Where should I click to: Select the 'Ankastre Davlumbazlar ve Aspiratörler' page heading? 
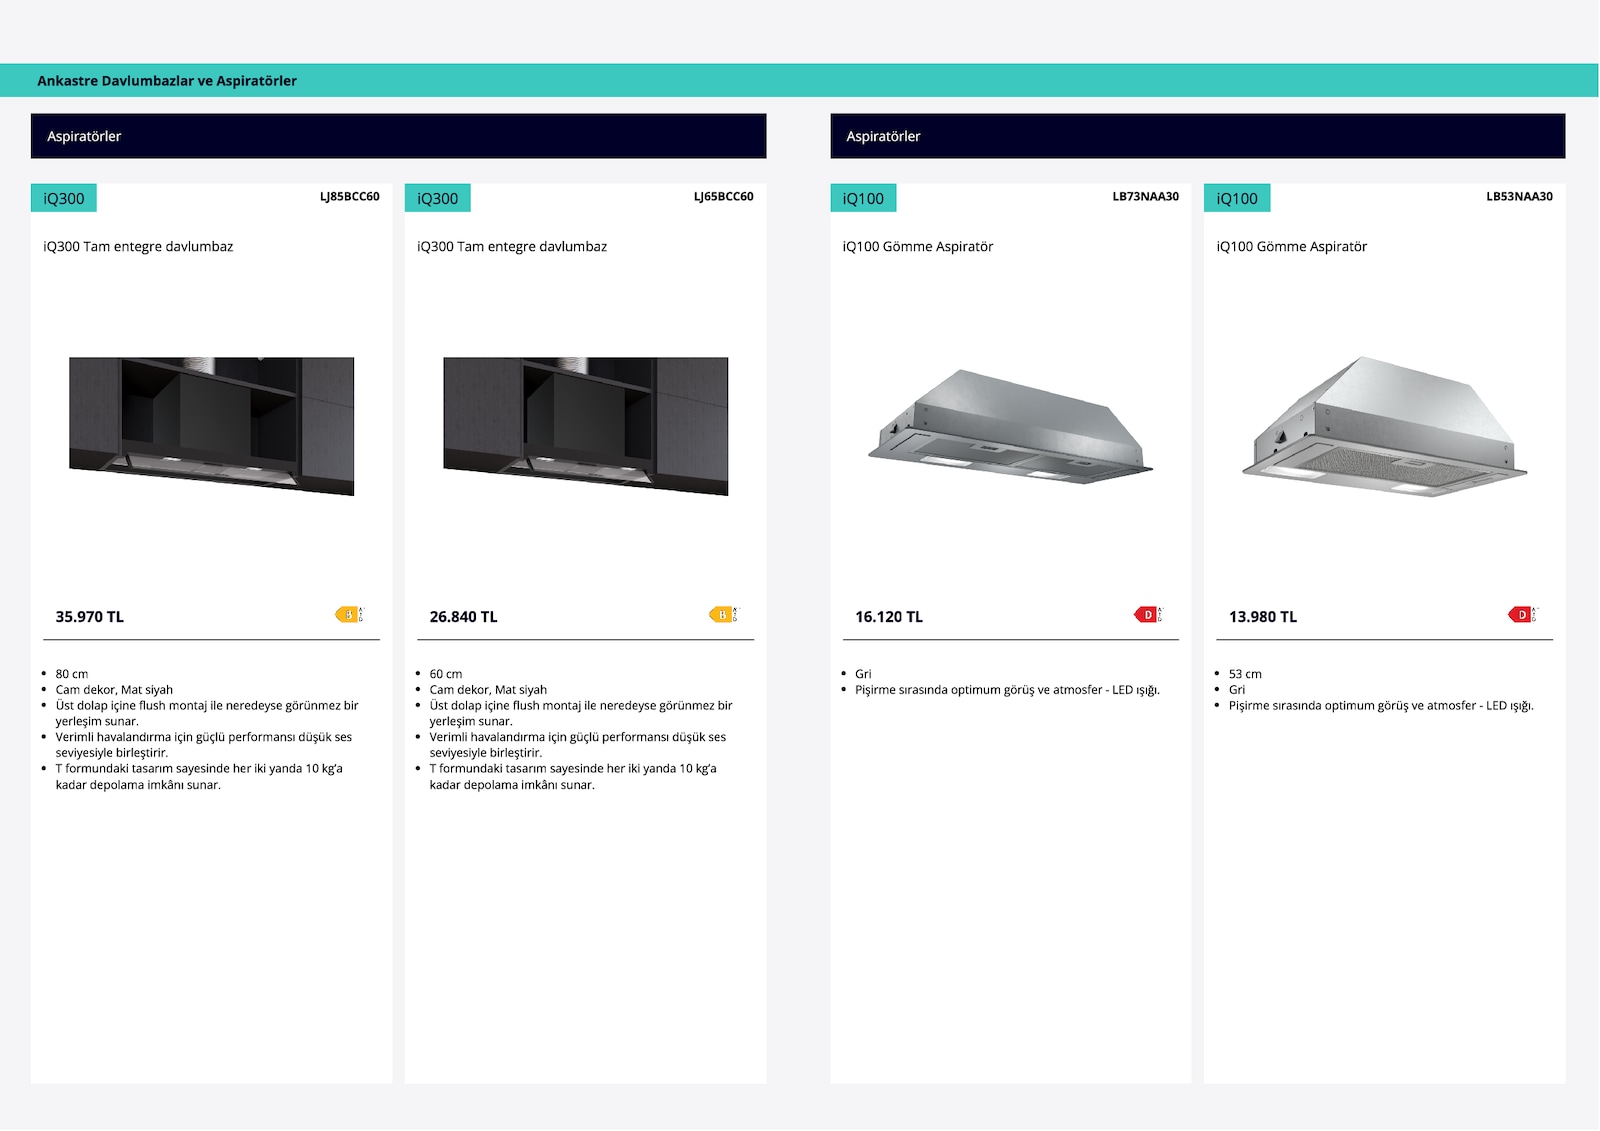click(x=167, y=81)
